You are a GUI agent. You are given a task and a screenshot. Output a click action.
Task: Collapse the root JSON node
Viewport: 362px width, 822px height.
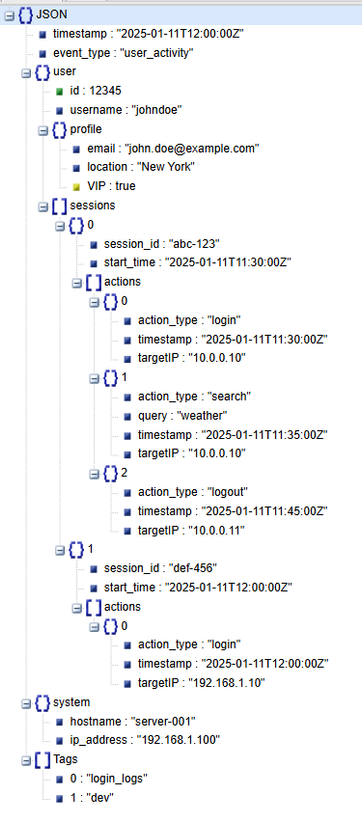pyautogui.click(x=8, y=16)
